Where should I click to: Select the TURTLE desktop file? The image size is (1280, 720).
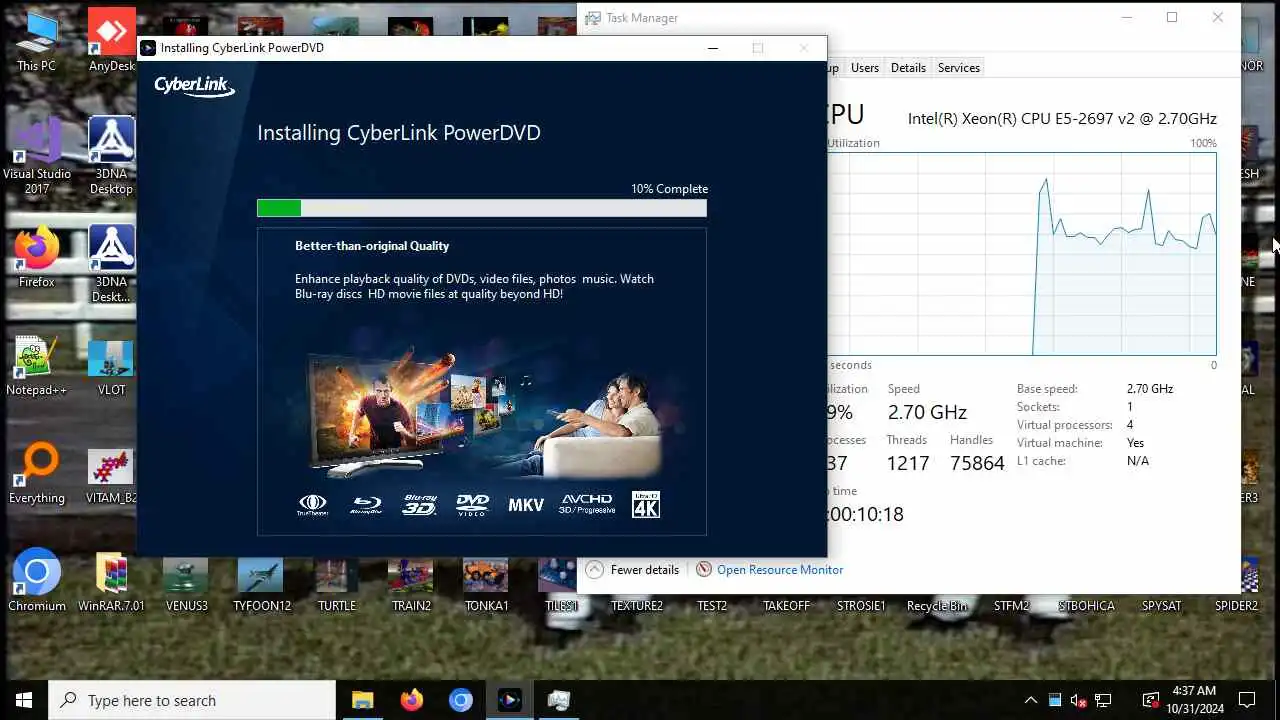[x=336, y=583]
